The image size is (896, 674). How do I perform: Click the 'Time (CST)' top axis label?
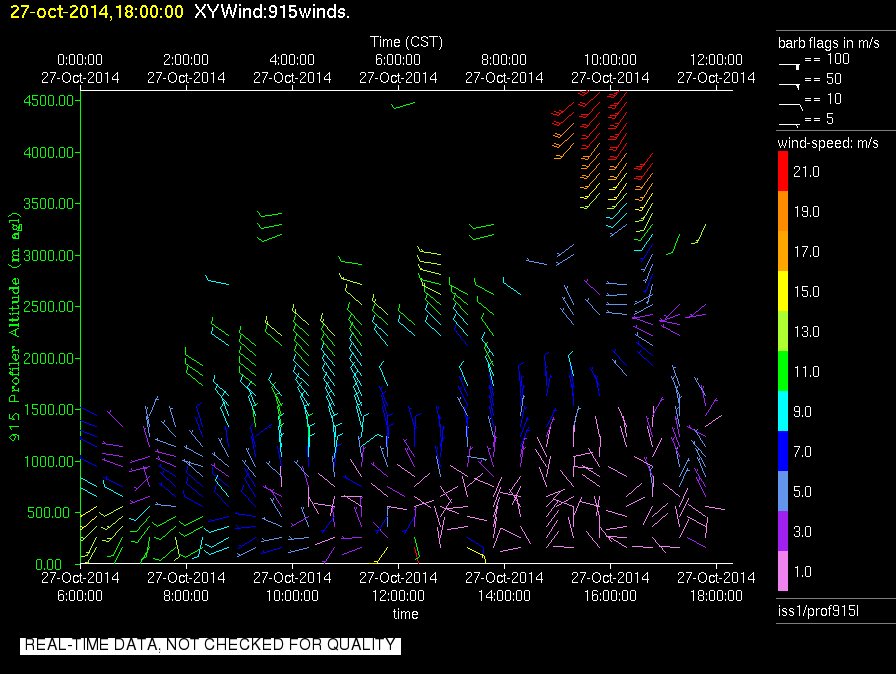[406, 42]
